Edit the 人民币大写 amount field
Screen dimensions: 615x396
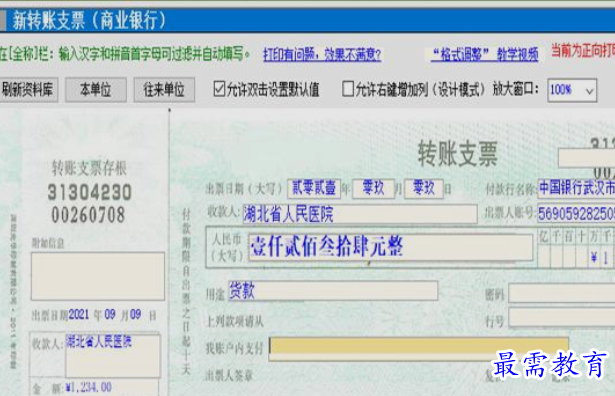pyautogui.click(x=390, y=247)
